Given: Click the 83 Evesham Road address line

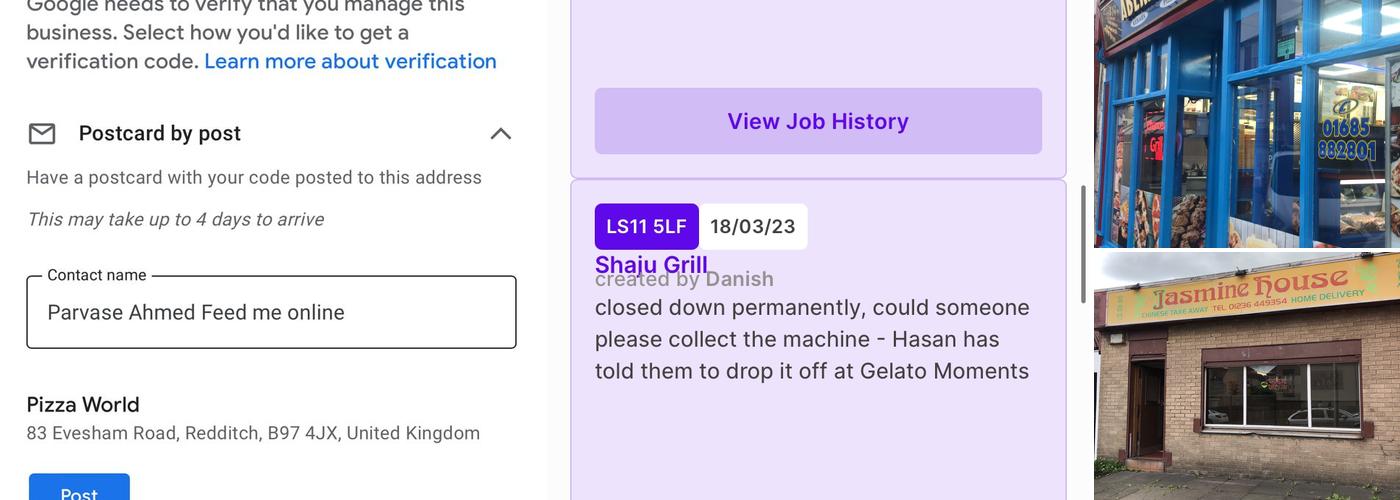Looking at the screenshot, I should coord(253,434).
